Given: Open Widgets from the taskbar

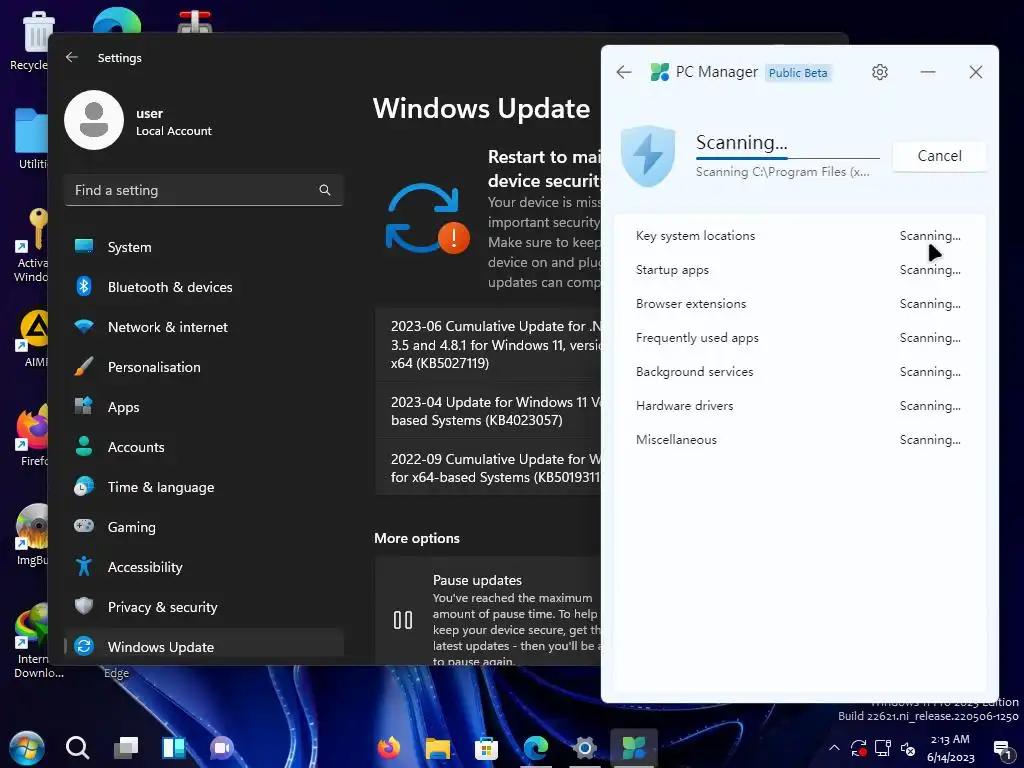Looking at the screenshot, I should 174,748.
